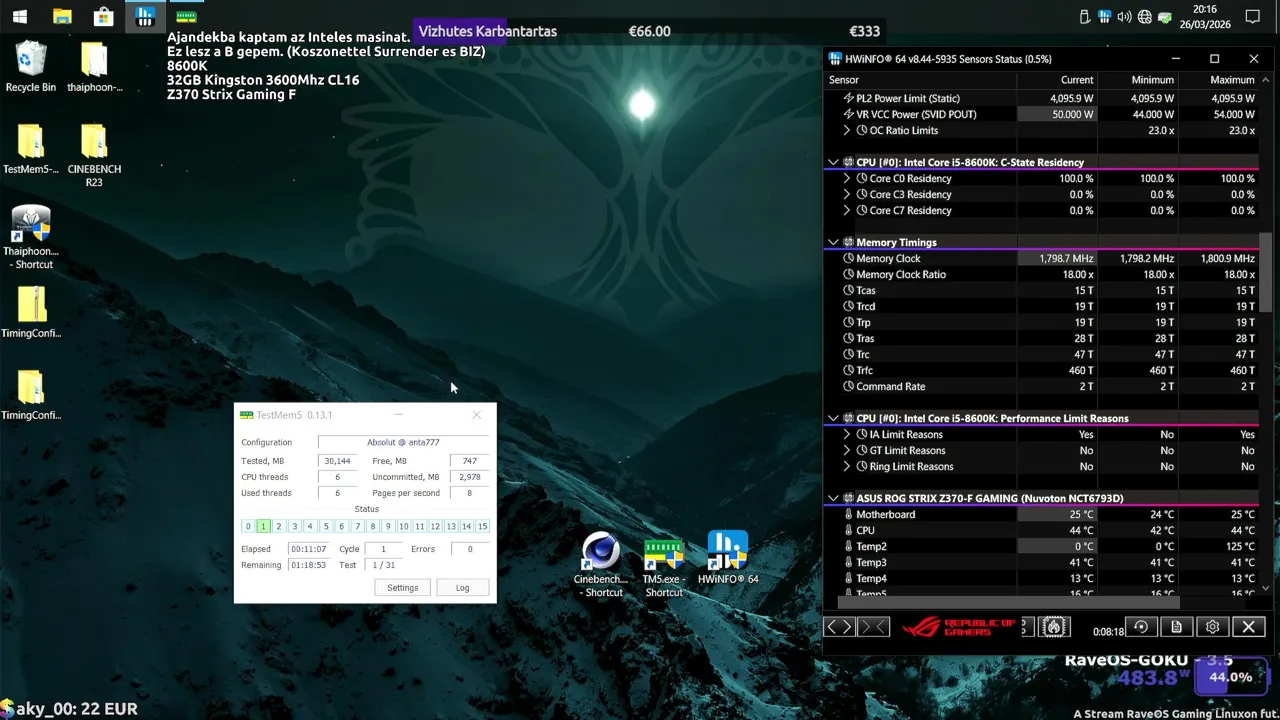The height and width of the screenshot is (720, 1280).
Task: Click the HWiNFO taskbar icon
Action: pyautogui.click(x=145, y=17)
